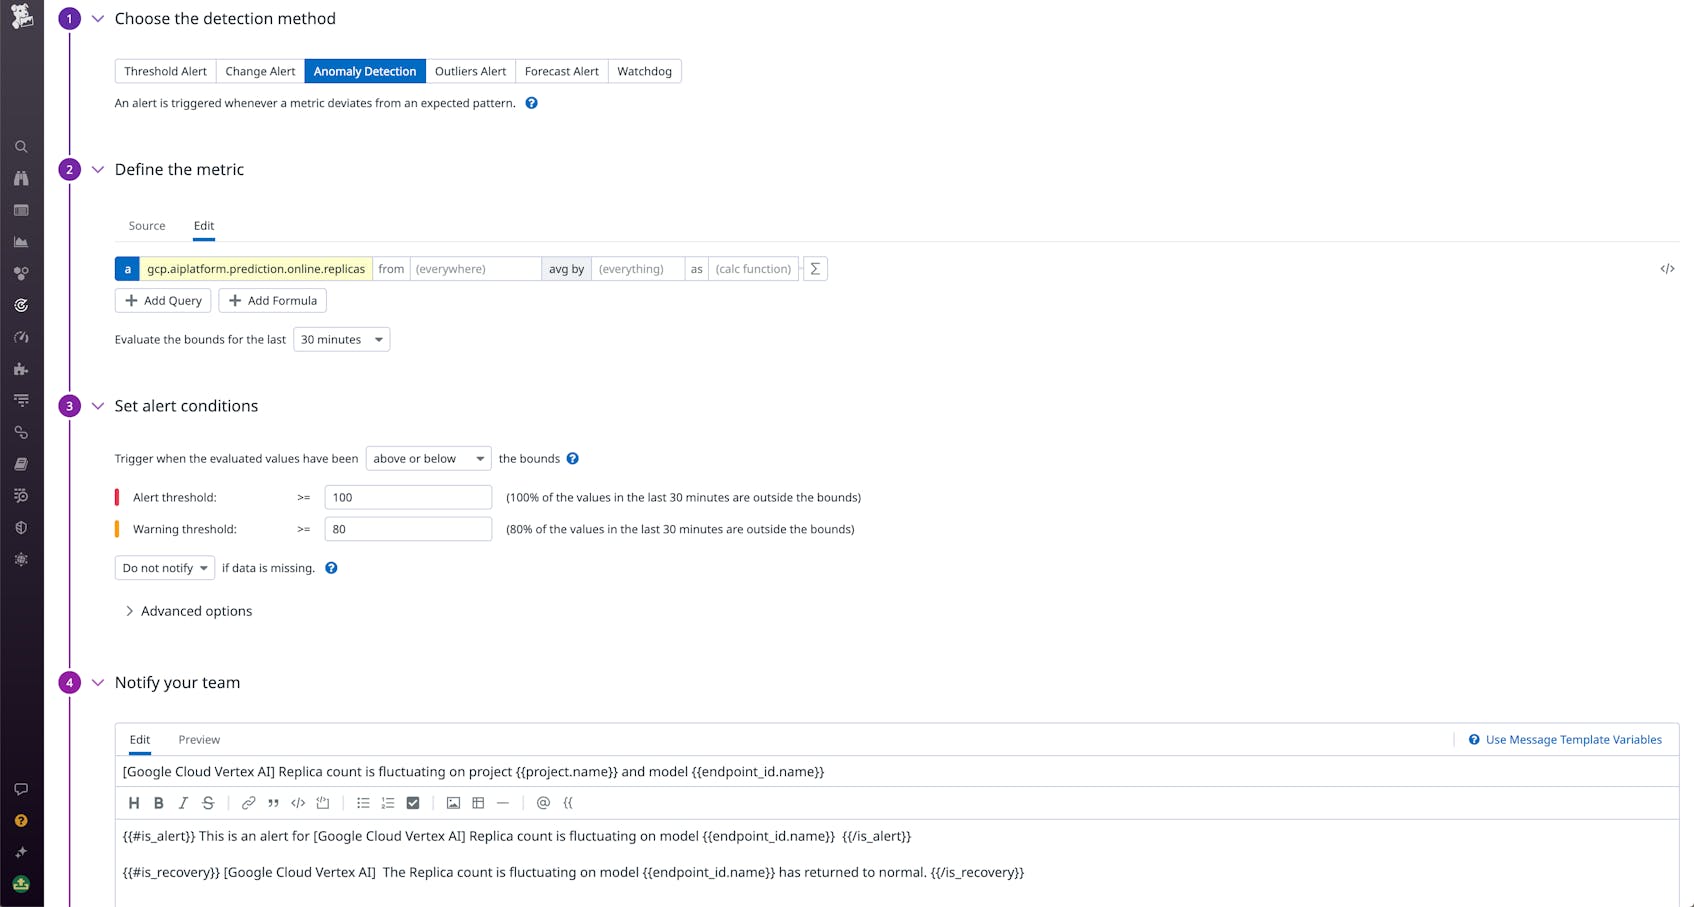Collapse the 'Set alert conditions' step
Screen dimensions: 1694x907
point(97,406)
